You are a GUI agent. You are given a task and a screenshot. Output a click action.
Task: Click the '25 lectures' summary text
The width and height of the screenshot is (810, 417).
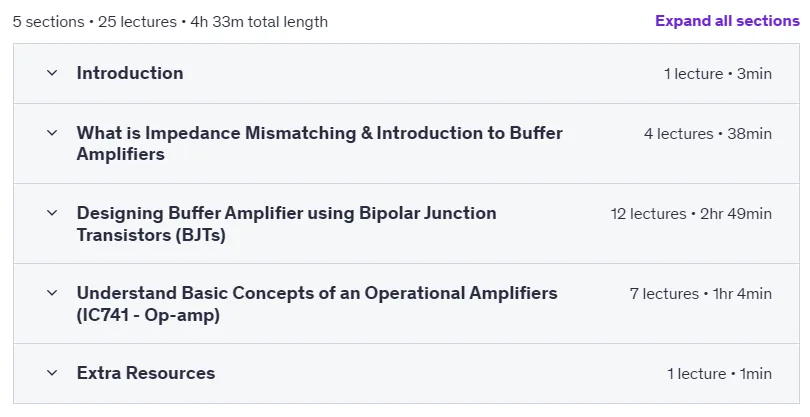(137, 22)
